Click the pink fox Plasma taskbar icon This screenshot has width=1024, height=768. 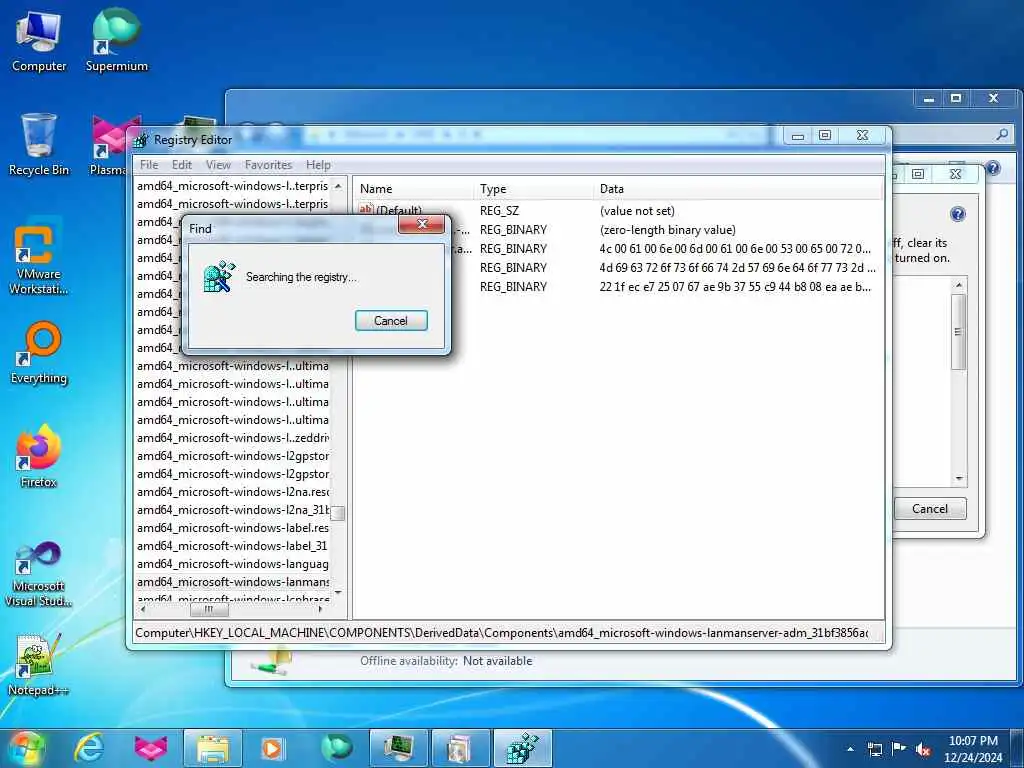tap(151, 748)
